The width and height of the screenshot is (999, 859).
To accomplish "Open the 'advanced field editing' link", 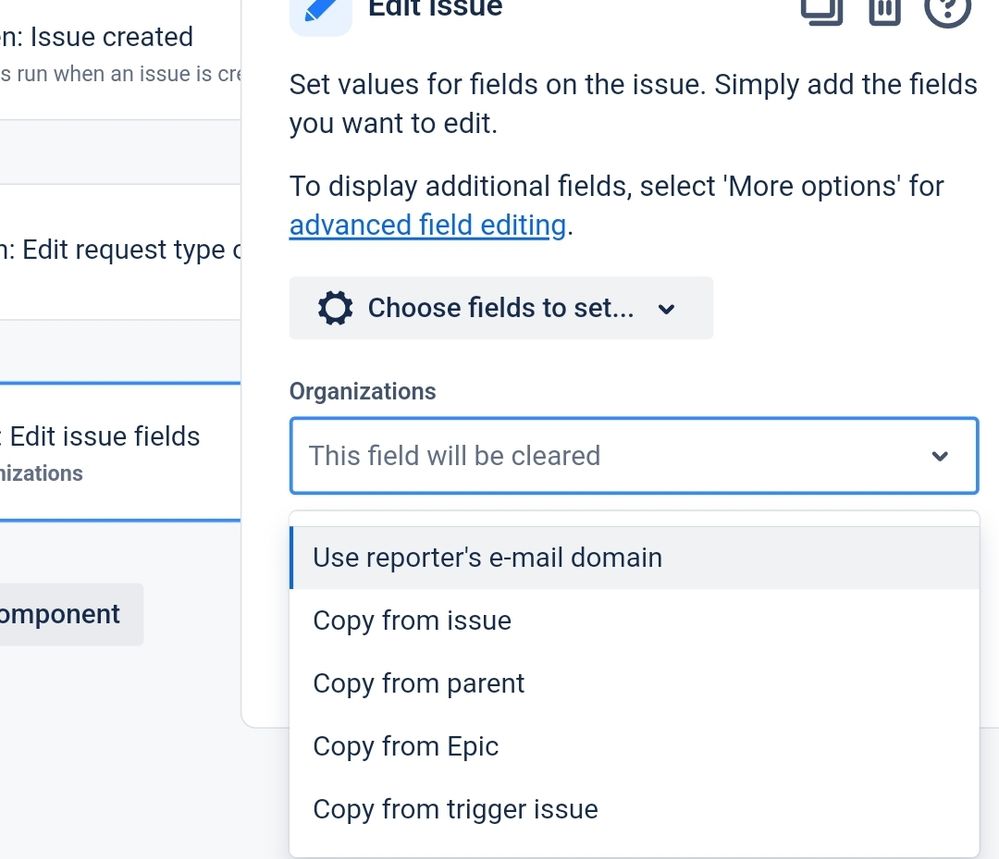I will (x=427, y=224).
